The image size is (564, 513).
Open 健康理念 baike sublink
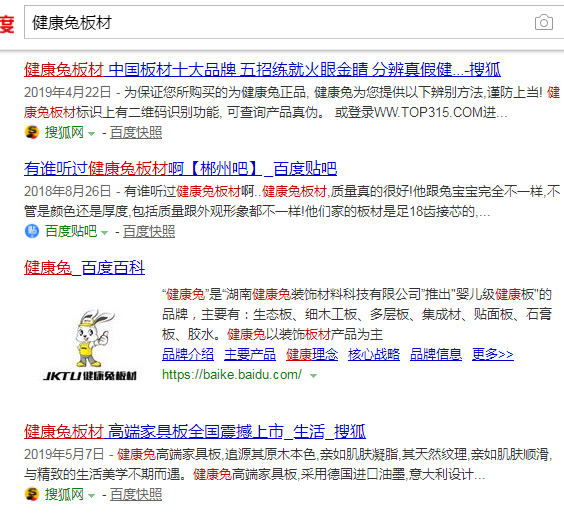pyautogui.click(x=312, y=354)
